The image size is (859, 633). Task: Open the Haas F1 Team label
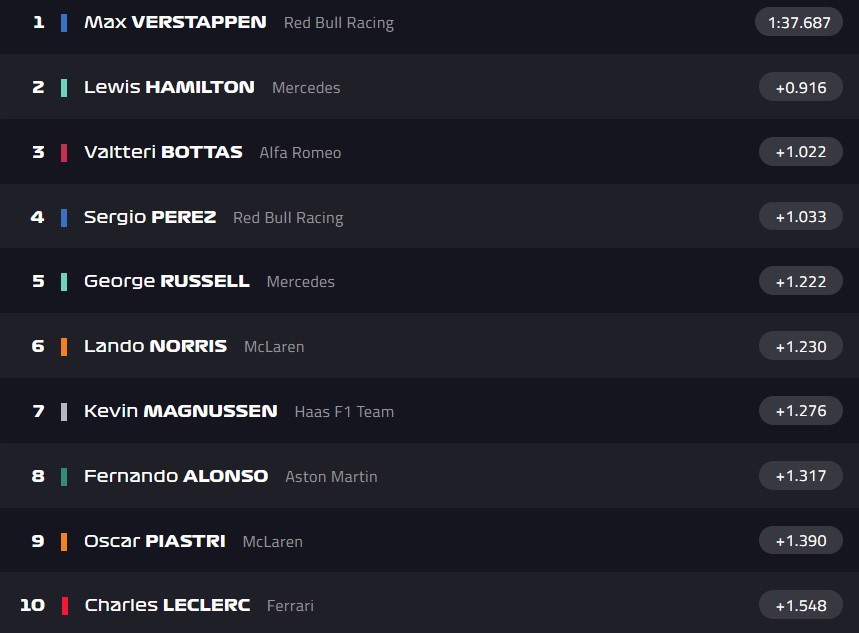coord(344,411)
